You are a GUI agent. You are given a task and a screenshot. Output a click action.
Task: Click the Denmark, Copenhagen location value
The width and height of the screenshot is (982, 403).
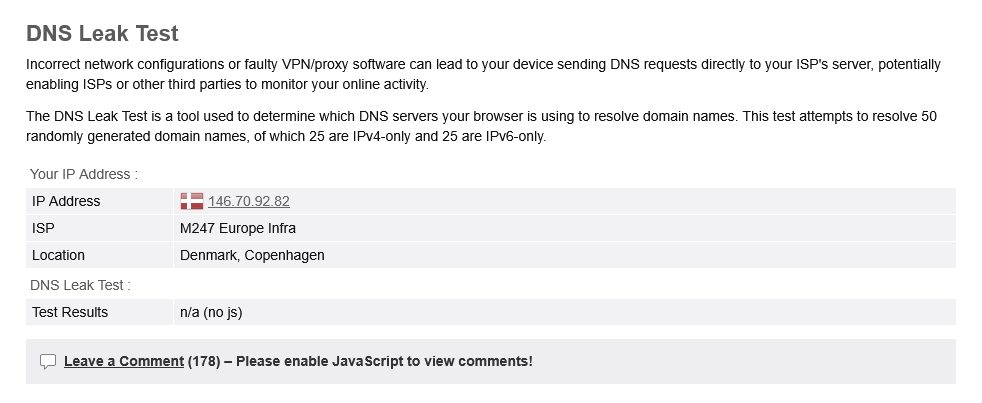[x=252, y=255]
